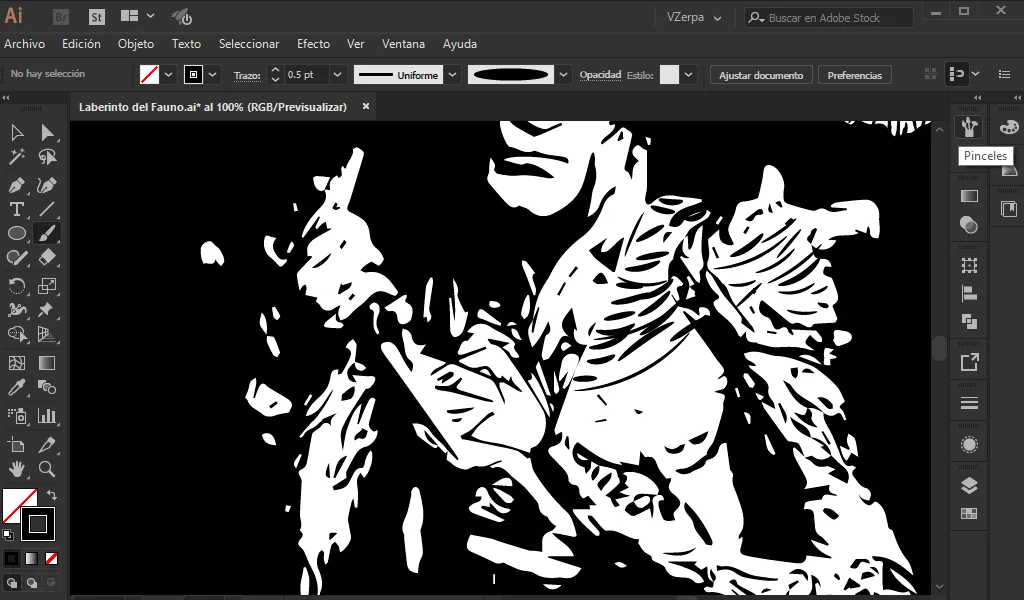1024x600 pixels.
Task: Select the Type tool
Action: (17, 209)
